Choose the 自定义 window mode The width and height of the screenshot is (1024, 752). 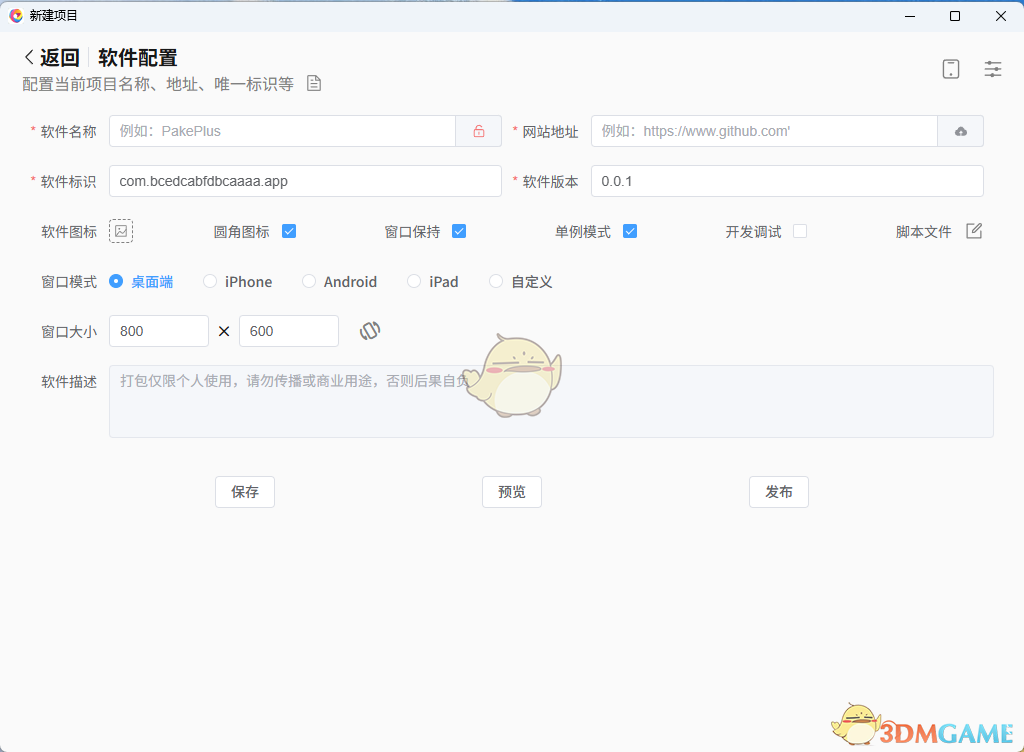(x=495, y=281)
